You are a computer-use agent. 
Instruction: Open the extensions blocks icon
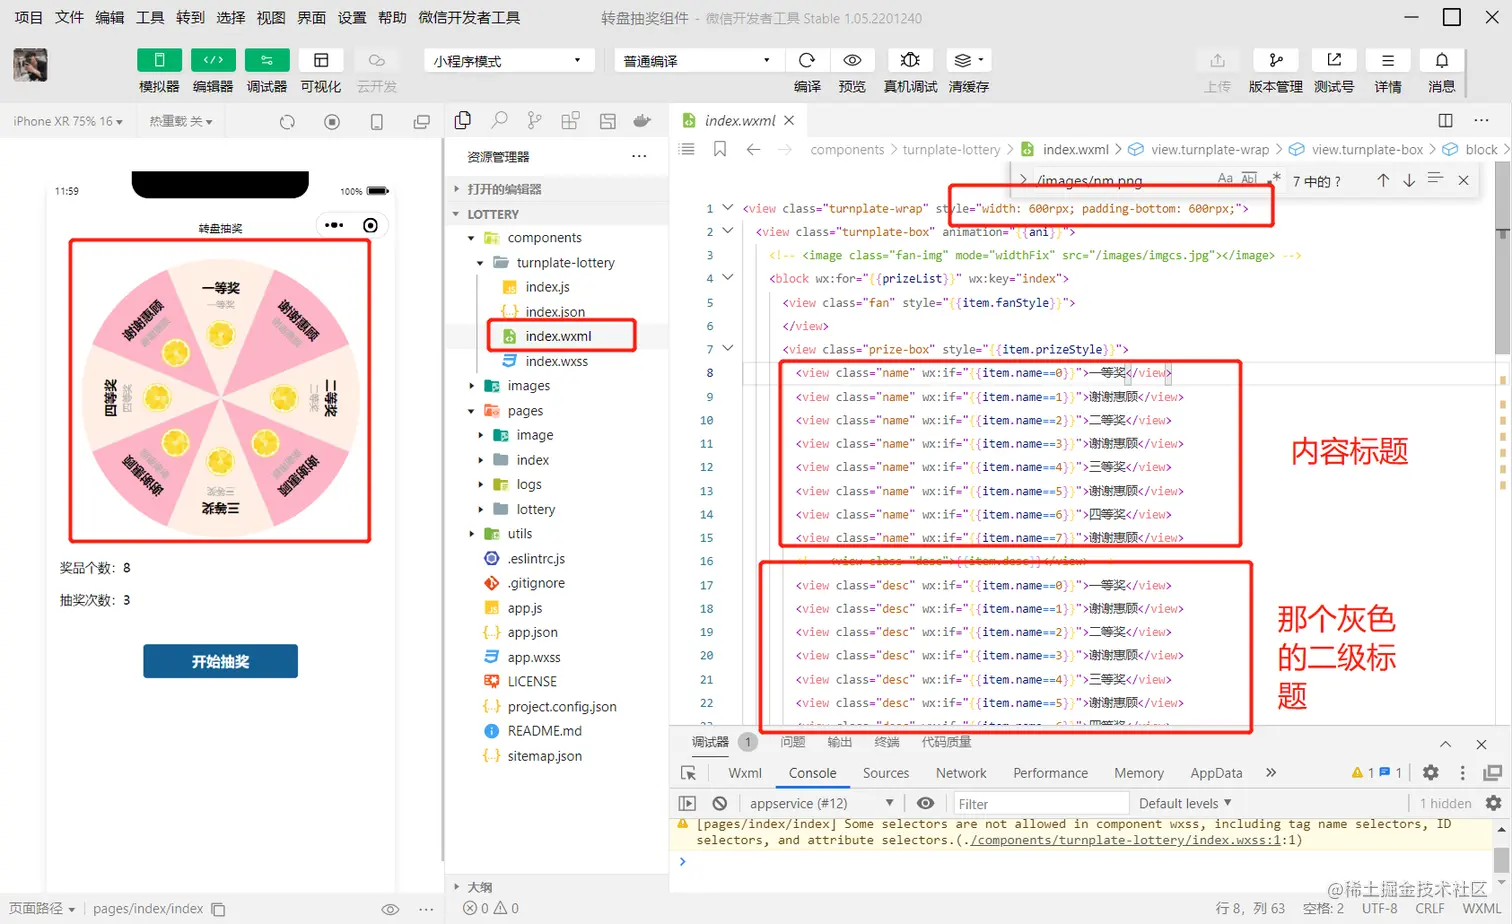click(571, 121)
